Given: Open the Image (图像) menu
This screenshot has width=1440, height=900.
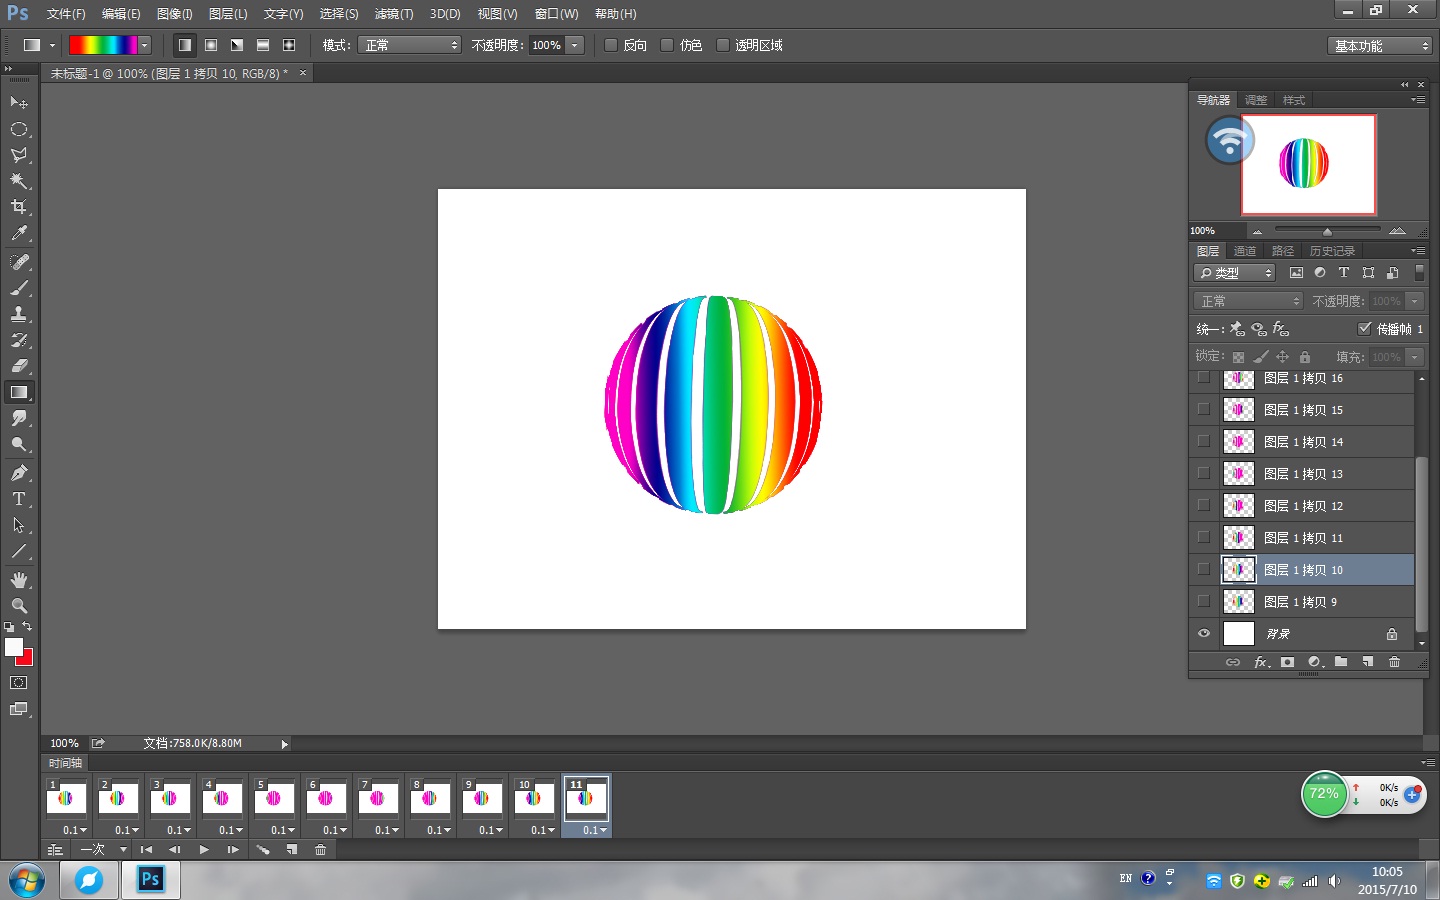Looking at the screenshot, I should (x=175, y=14).
